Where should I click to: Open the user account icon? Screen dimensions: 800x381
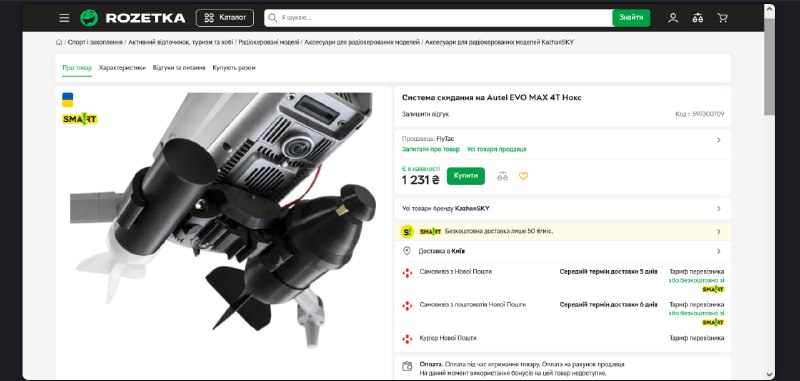(673, 18)
